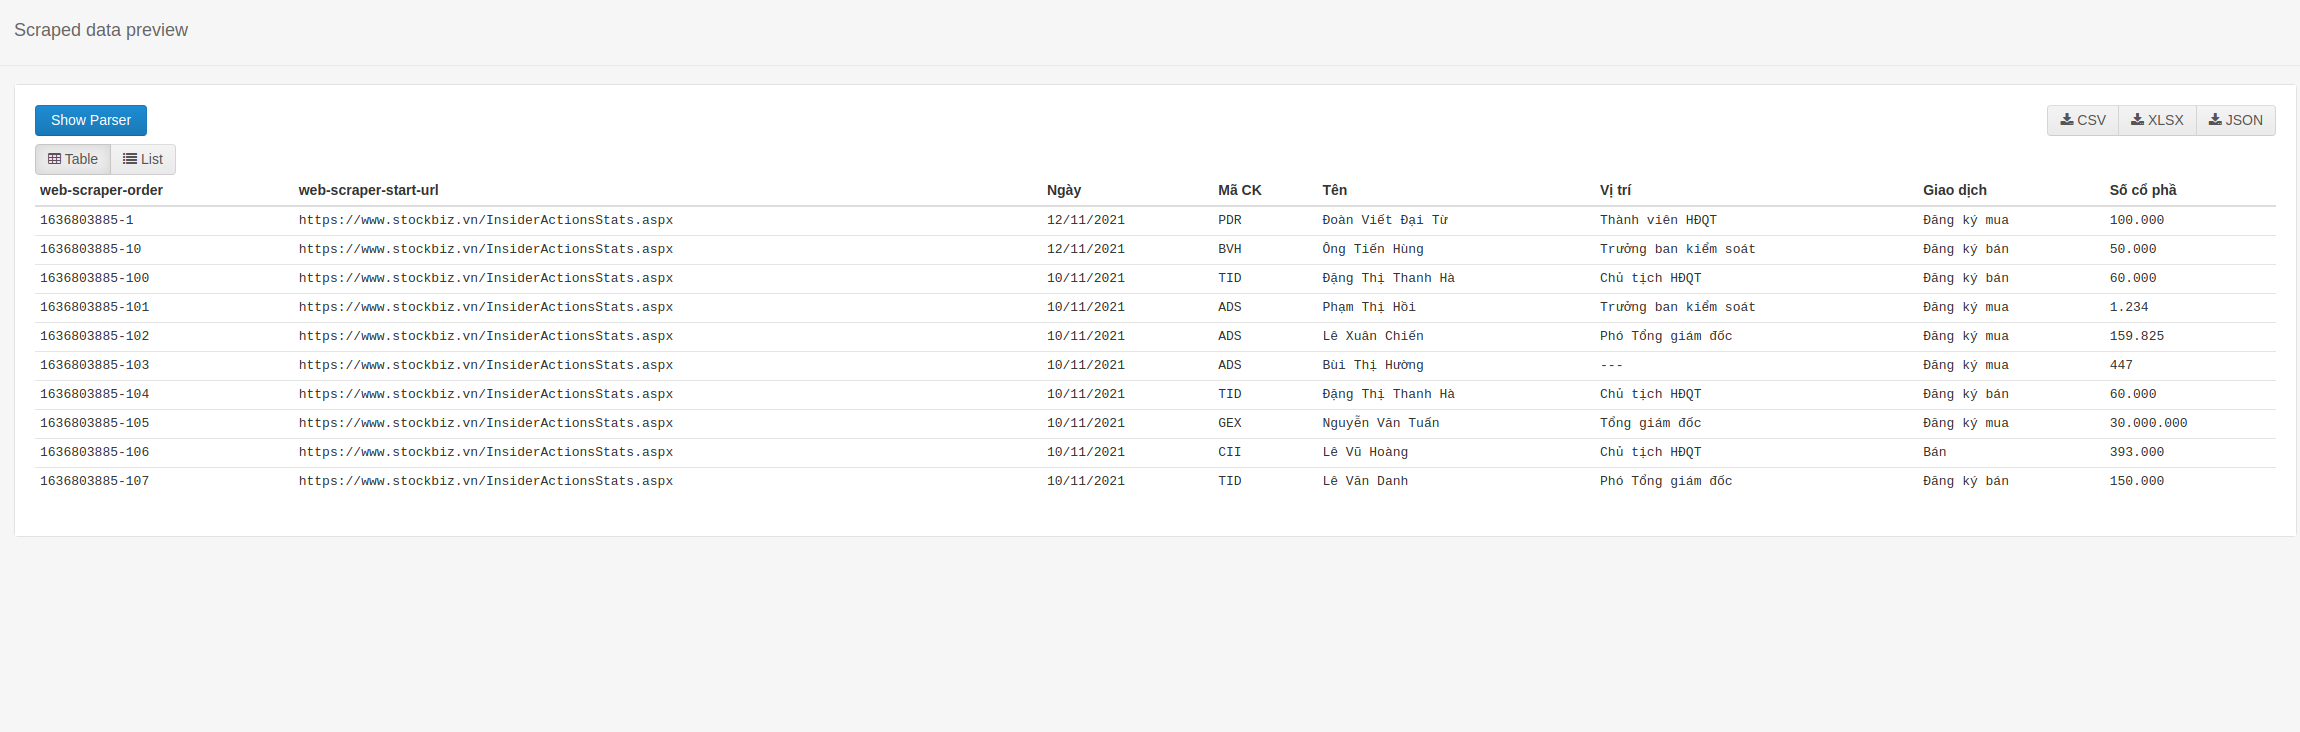Screen dimensions: 2300x732
Task: Select the Mã CK column header
Action: tap(1239, 190)
